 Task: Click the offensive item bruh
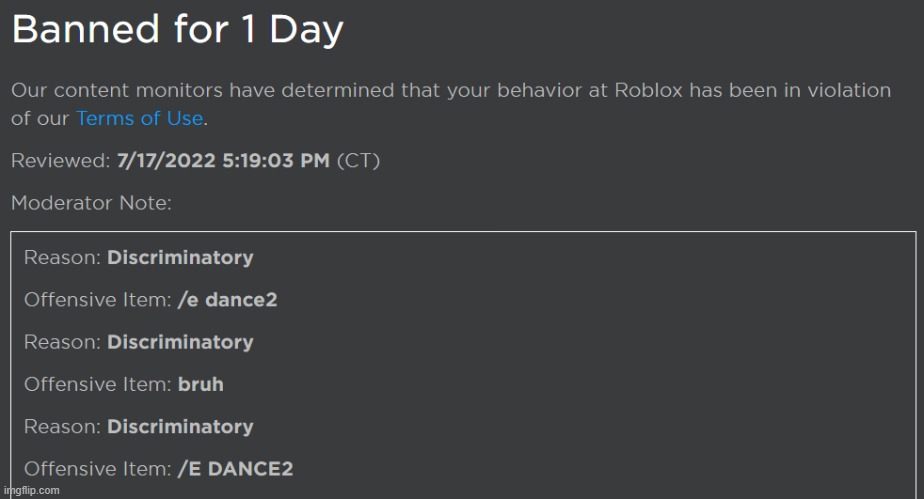(201, 384)
